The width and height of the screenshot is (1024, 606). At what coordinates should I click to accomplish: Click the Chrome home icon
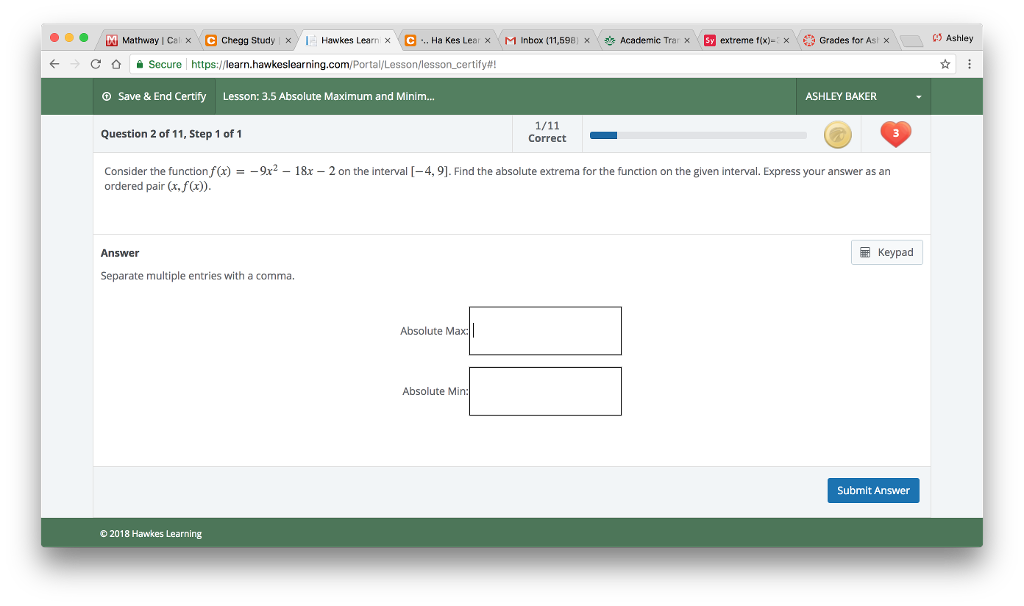tap(119, 62)
